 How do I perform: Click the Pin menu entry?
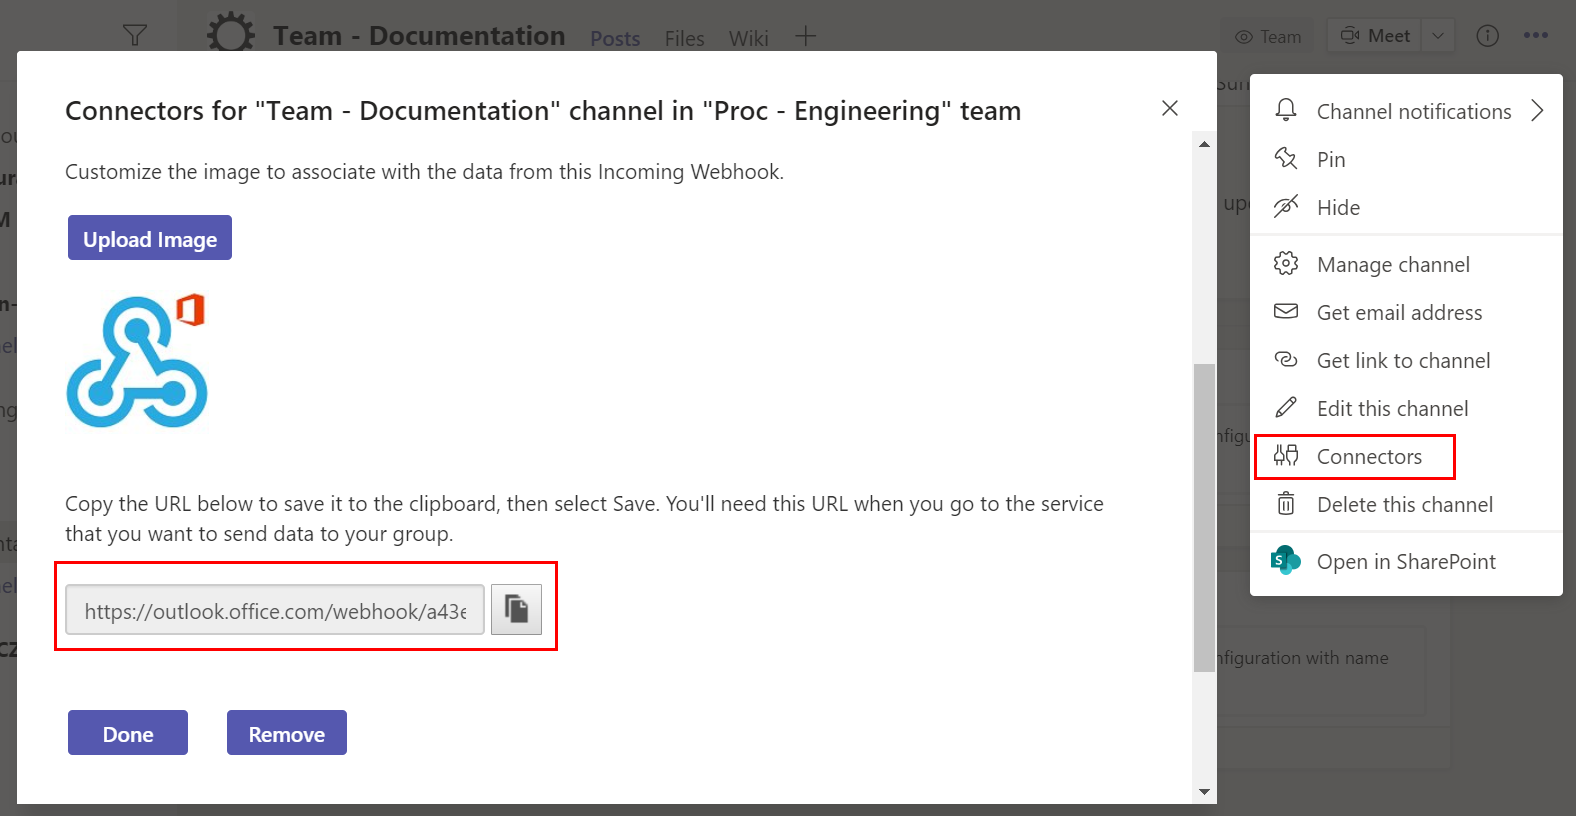(1330, 160)
